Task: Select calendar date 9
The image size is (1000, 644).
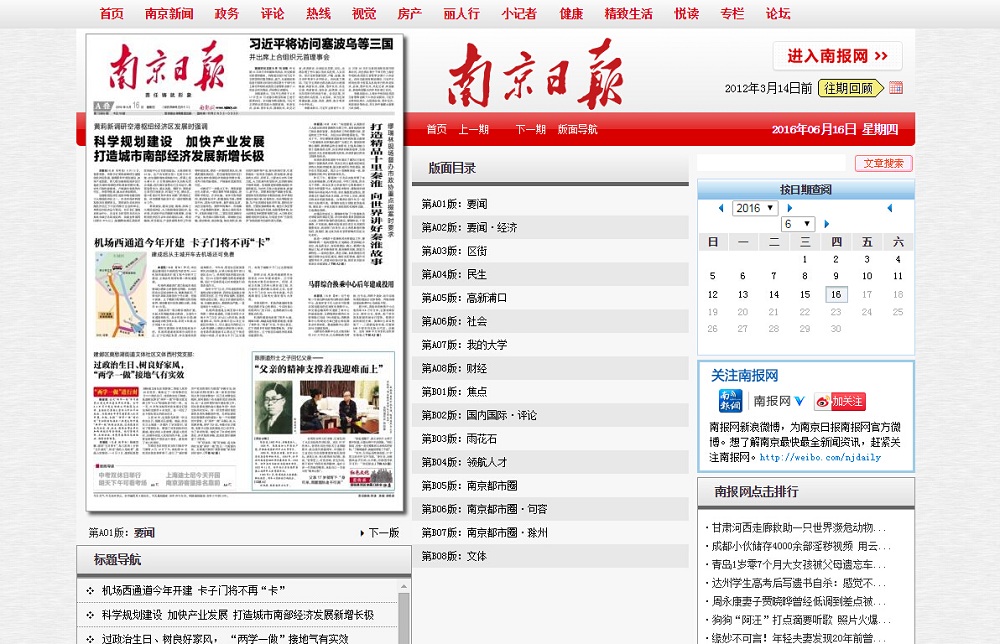Action: (836, 276)
